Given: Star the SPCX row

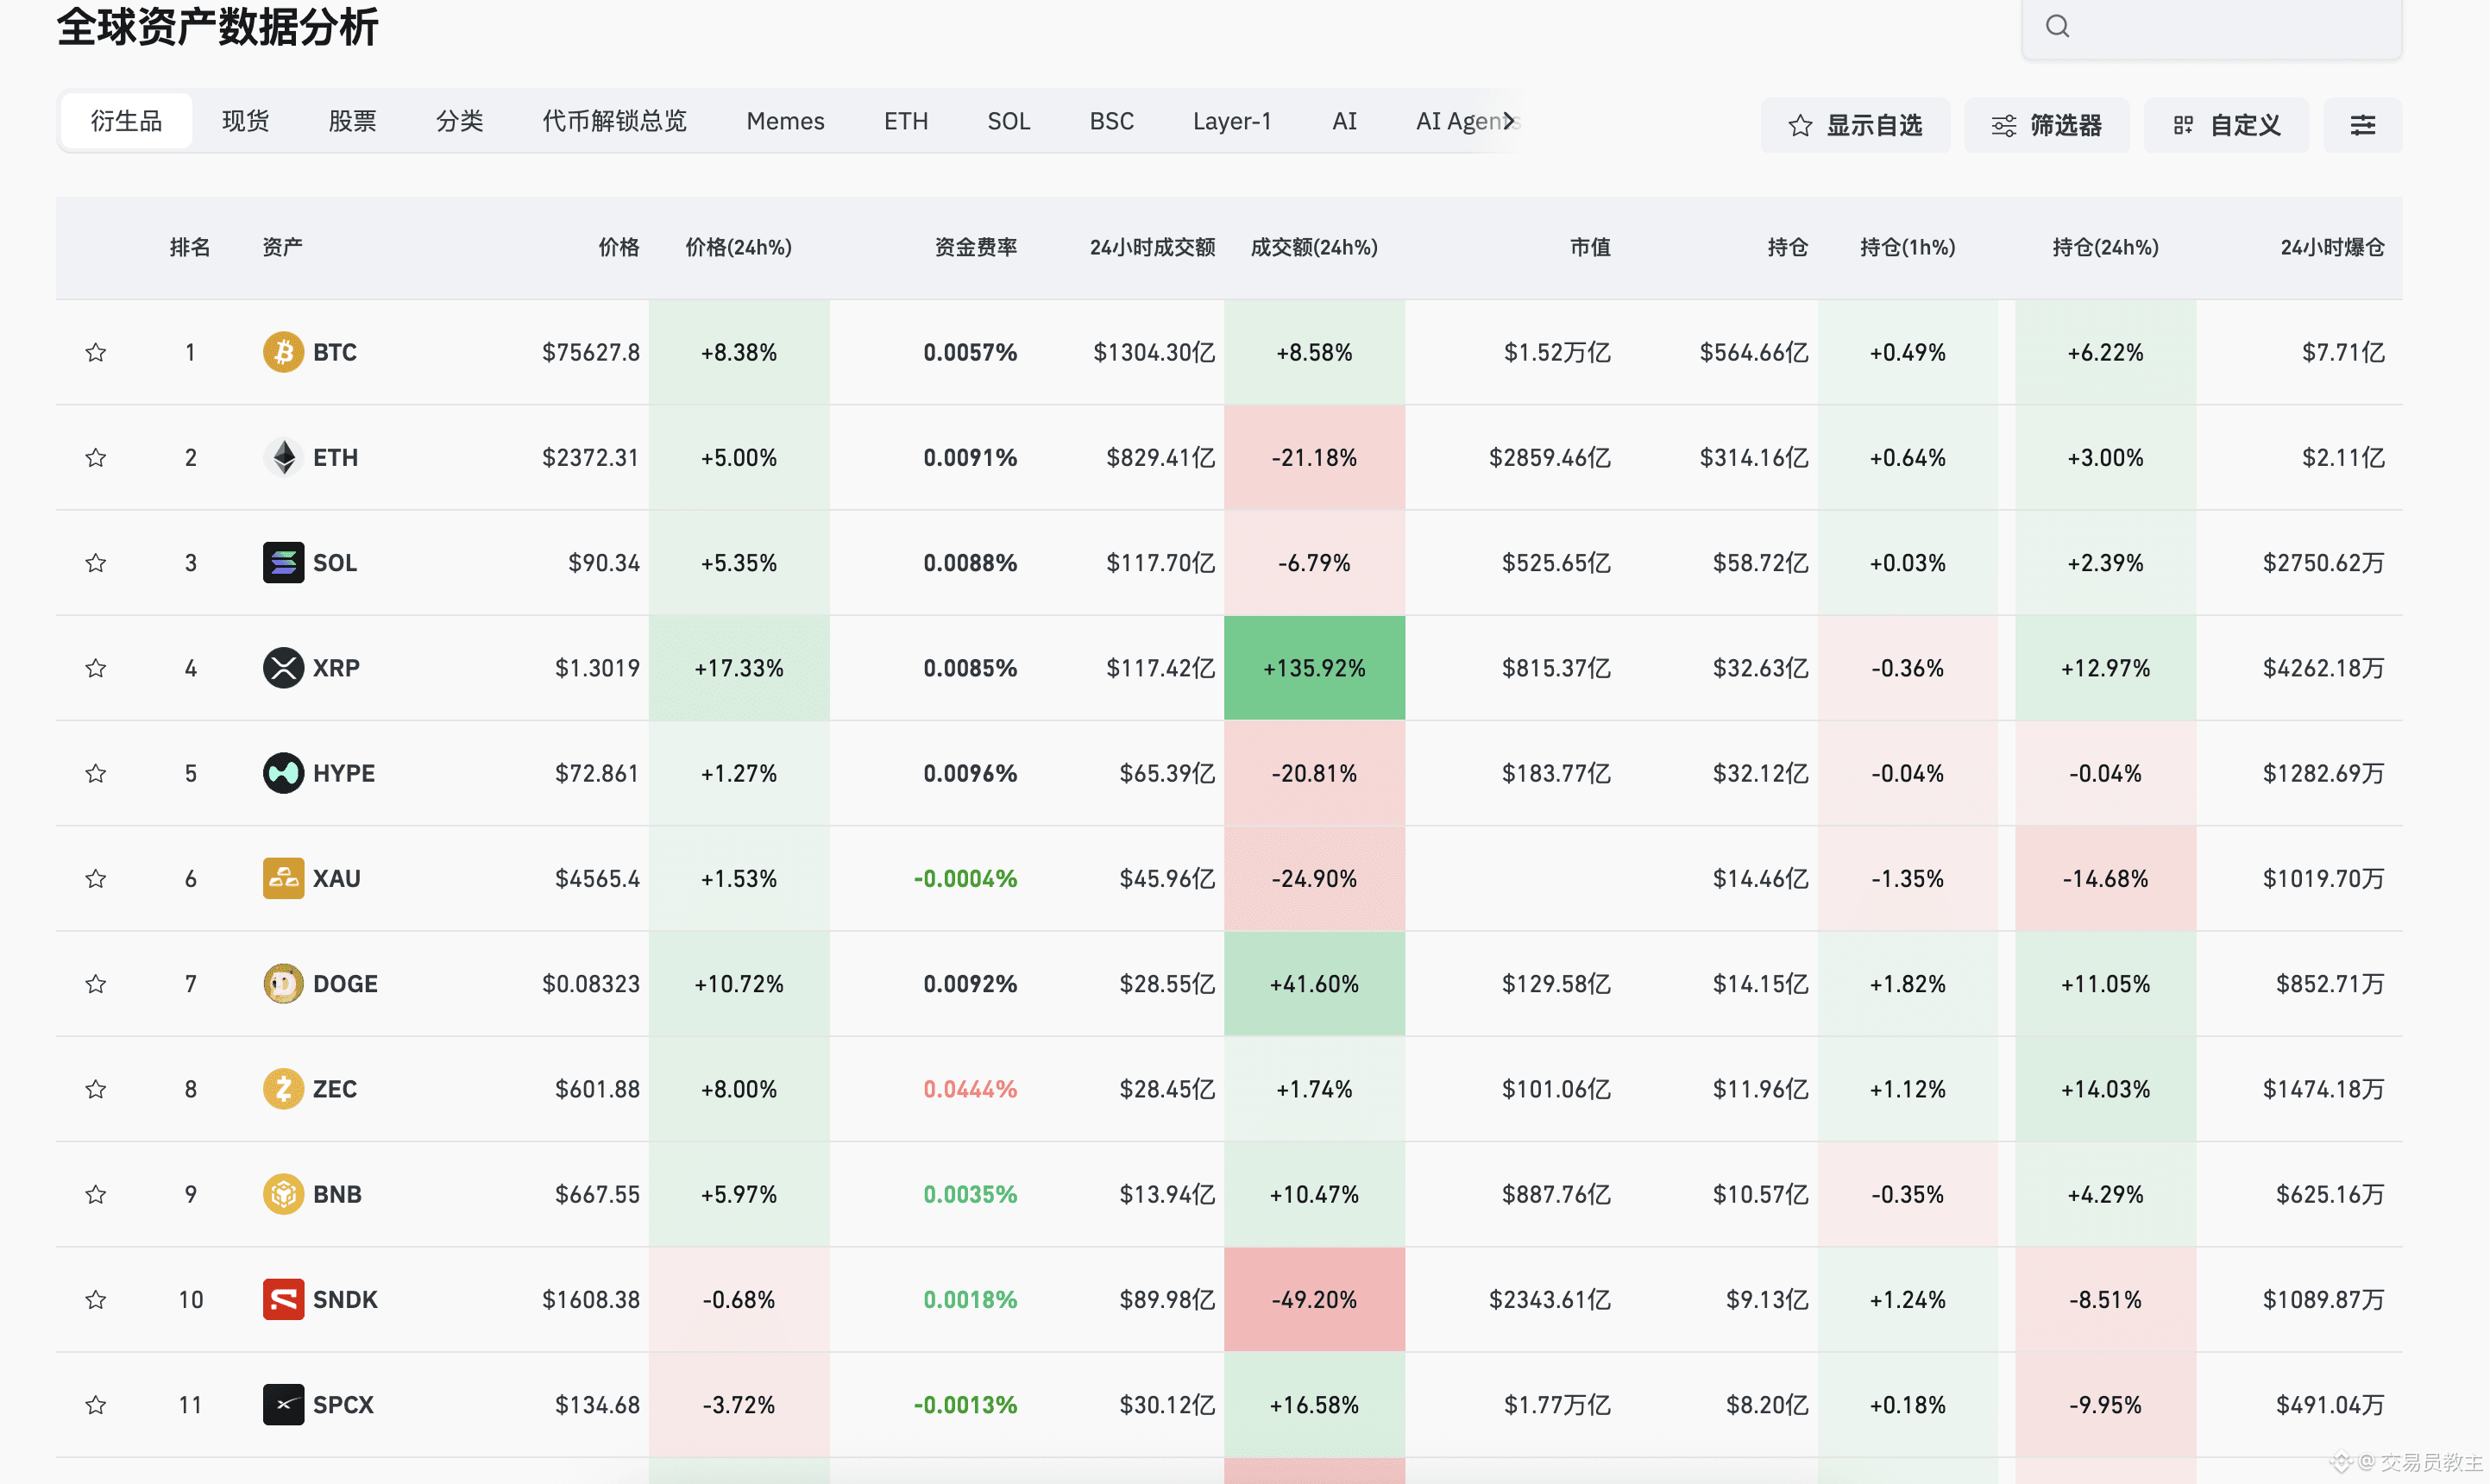Looking at the screenshot, I should (x=96, y=1404).
